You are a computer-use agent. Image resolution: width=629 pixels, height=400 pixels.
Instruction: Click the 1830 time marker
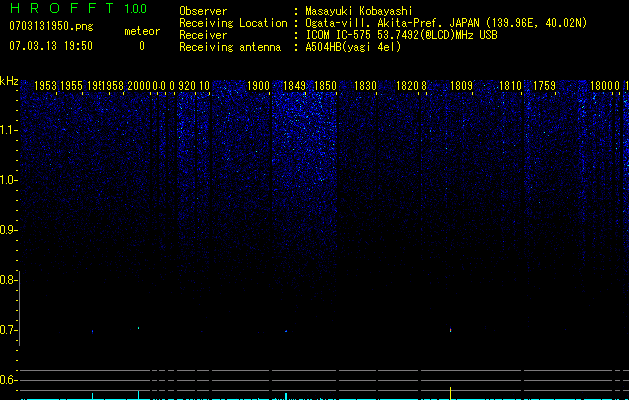click(x=365, y=85)
